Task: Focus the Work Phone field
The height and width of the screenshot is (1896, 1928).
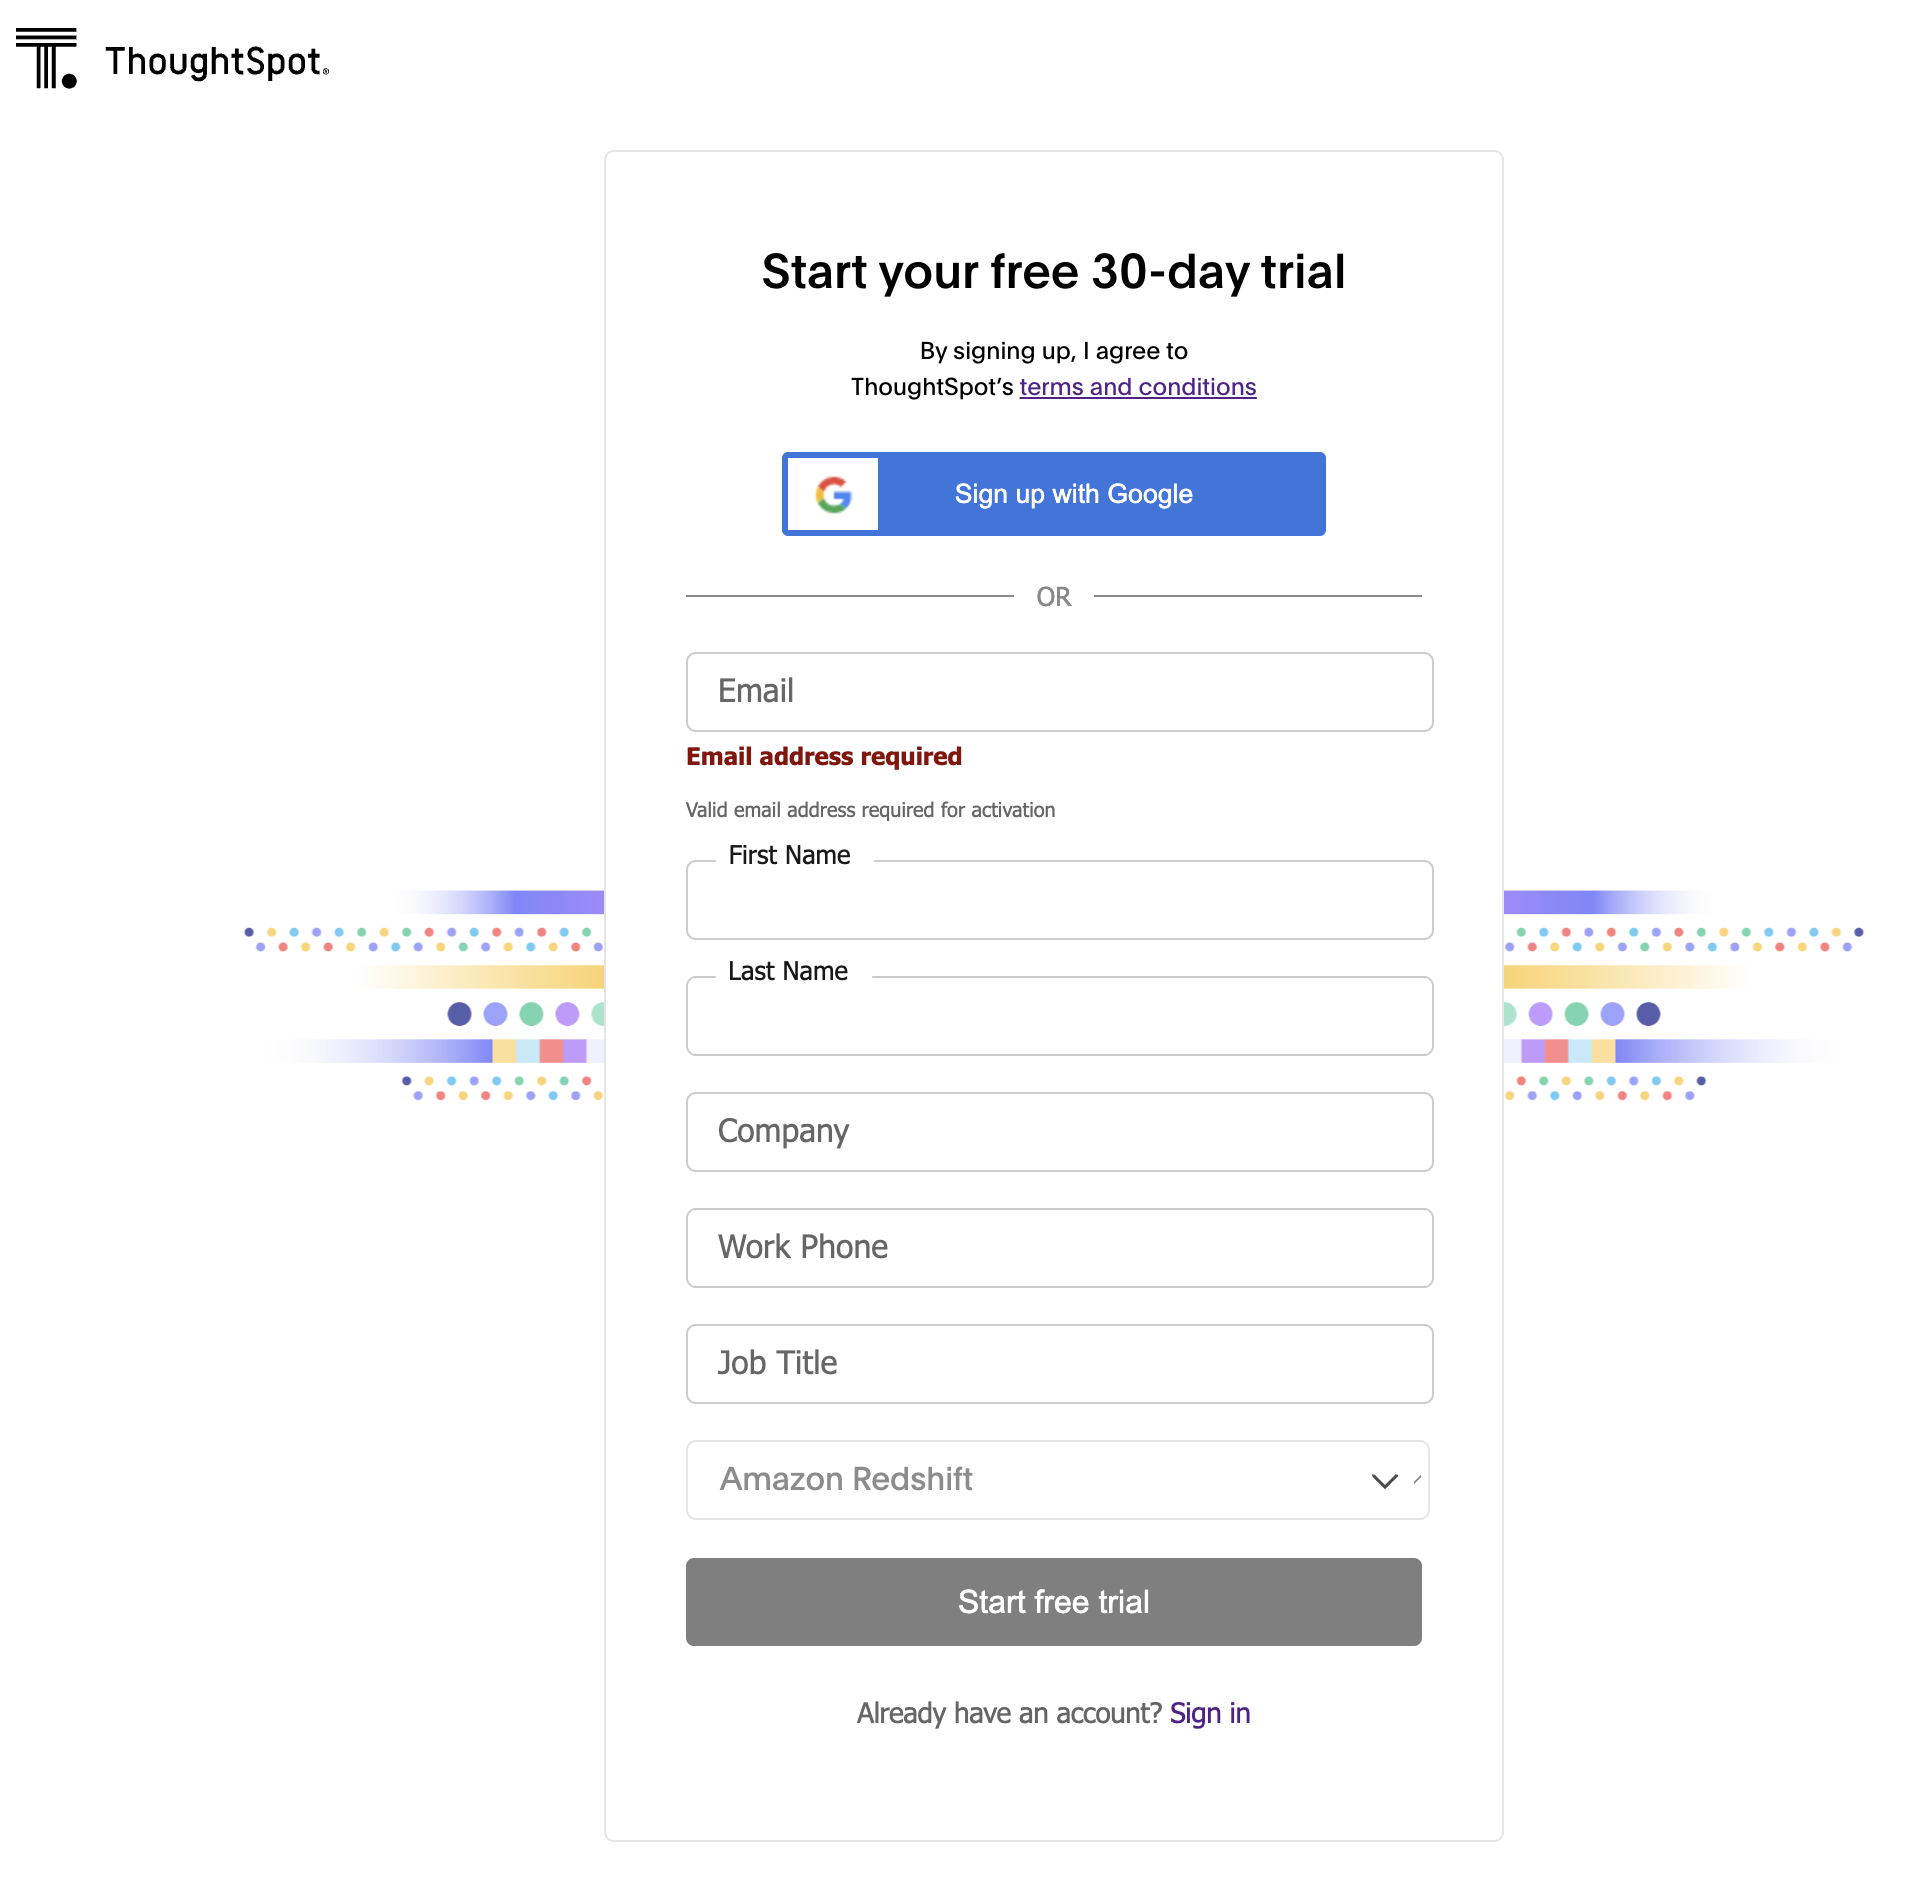Action: point(1060,1248)
